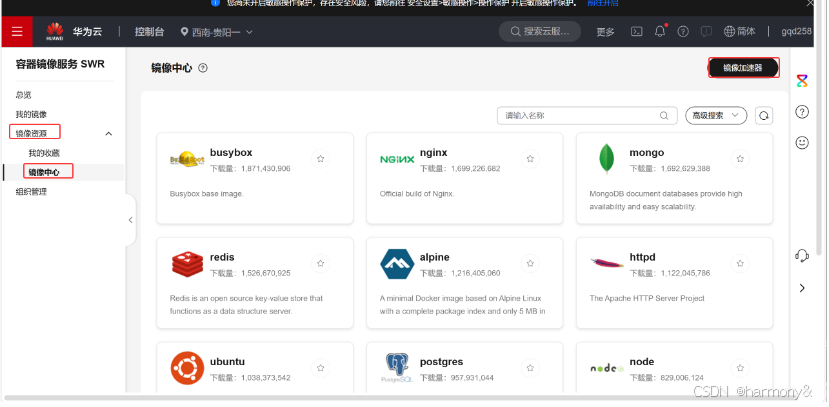Open the busybox image card title
The image size is (829, 407).
[x=231, y=153]
